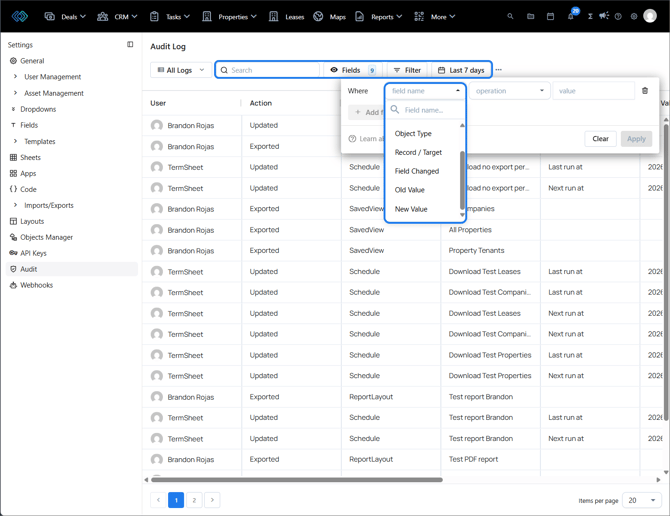This screenshot has height=516, width=670.
Task: Click the field list dropdown scrollbar
Action: [x=462, y=180]
